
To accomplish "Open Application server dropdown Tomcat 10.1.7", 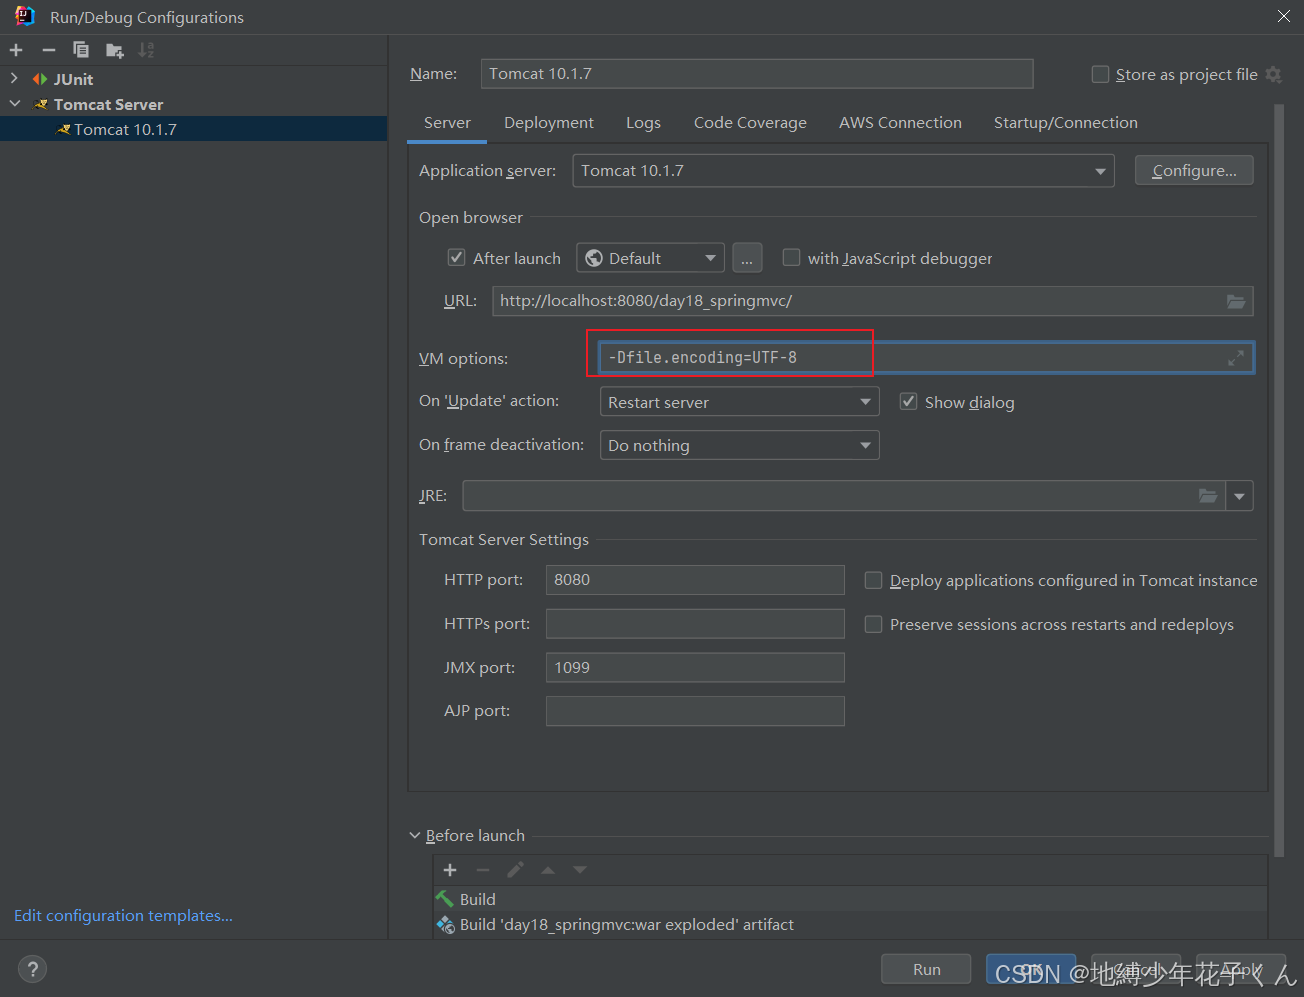I will pos(843,171).
